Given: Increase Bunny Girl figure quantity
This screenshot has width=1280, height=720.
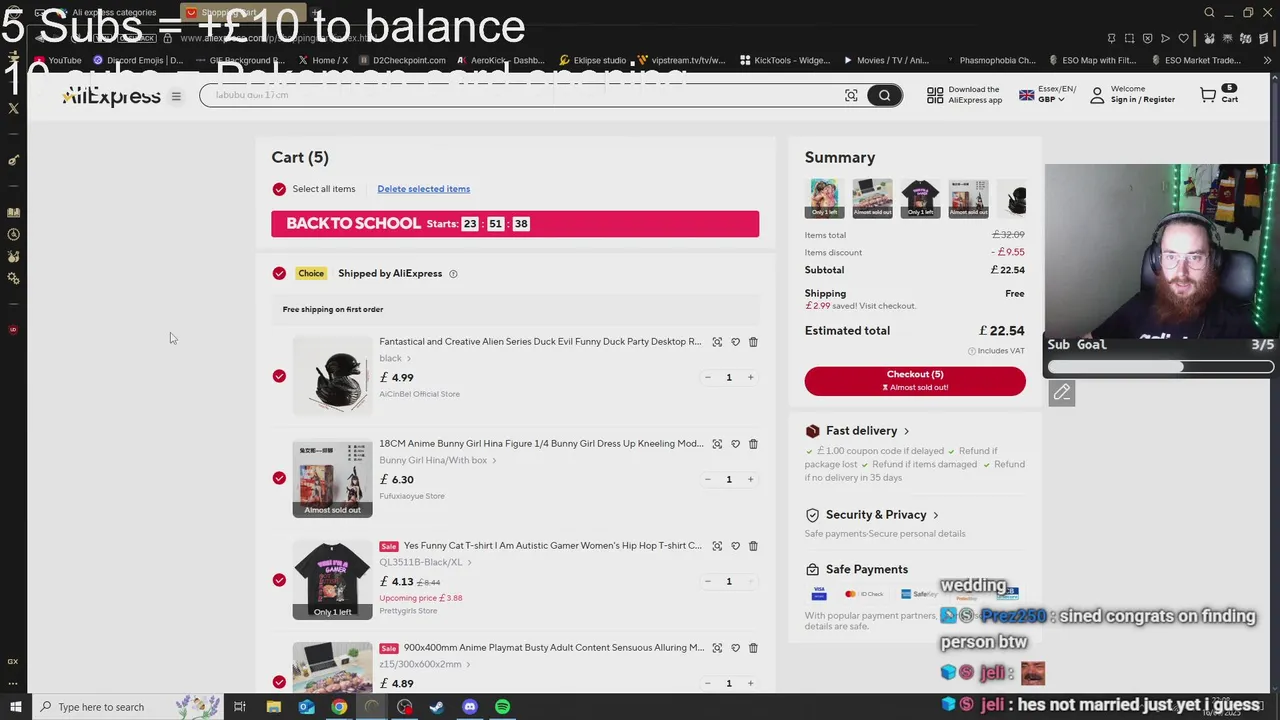Looking at the screenshot, I should click(750, 480).
